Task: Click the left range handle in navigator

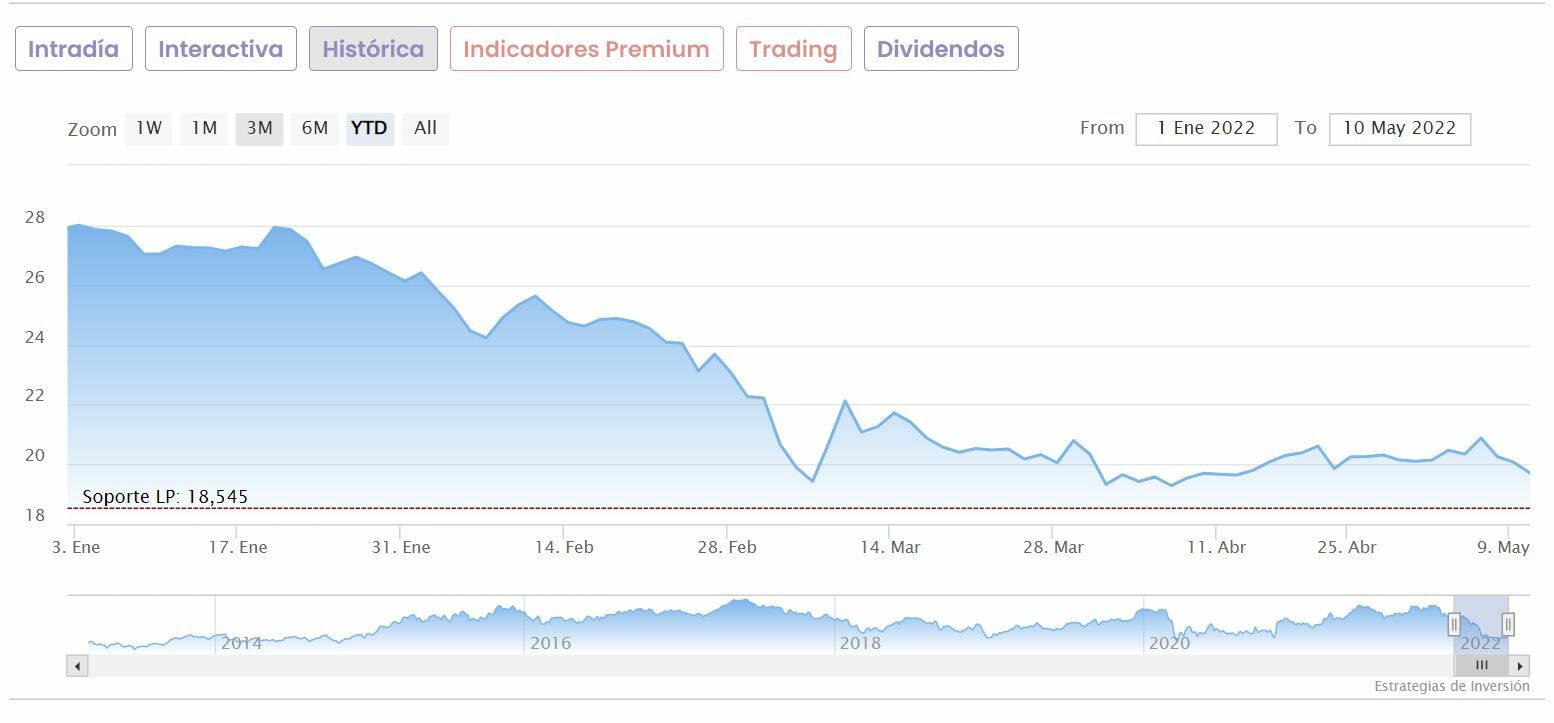Action: 1454,625
